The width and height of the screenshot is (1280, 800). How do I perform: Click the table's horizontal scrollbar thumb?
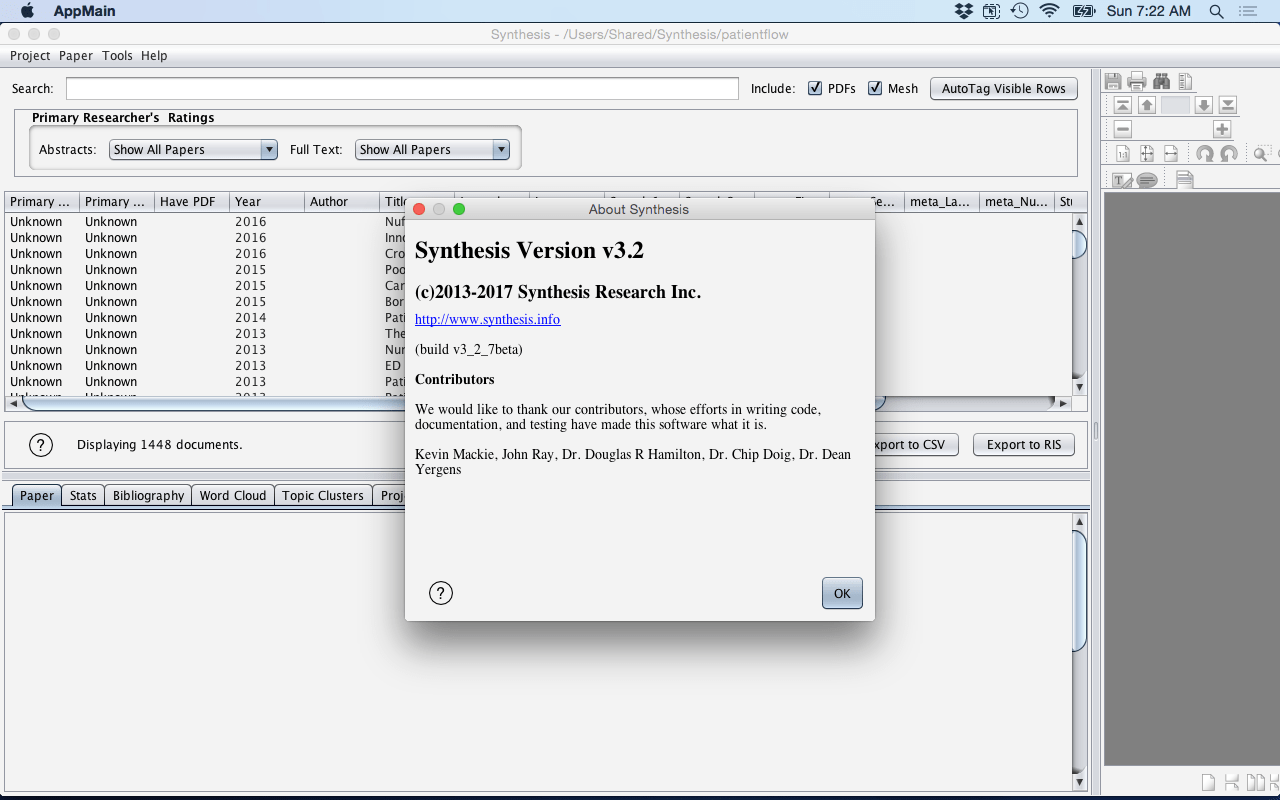[454, 403]
